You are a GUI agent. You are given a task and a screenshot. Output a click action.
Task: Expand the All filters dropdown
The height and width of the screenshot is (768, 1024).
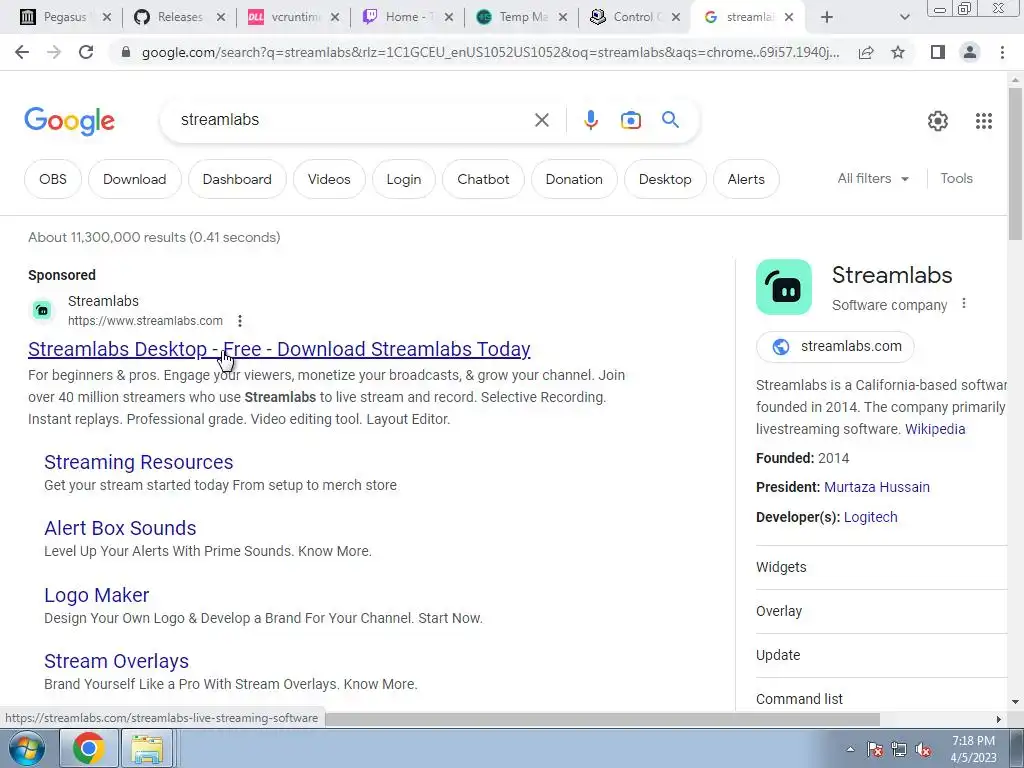pos(873,178)
